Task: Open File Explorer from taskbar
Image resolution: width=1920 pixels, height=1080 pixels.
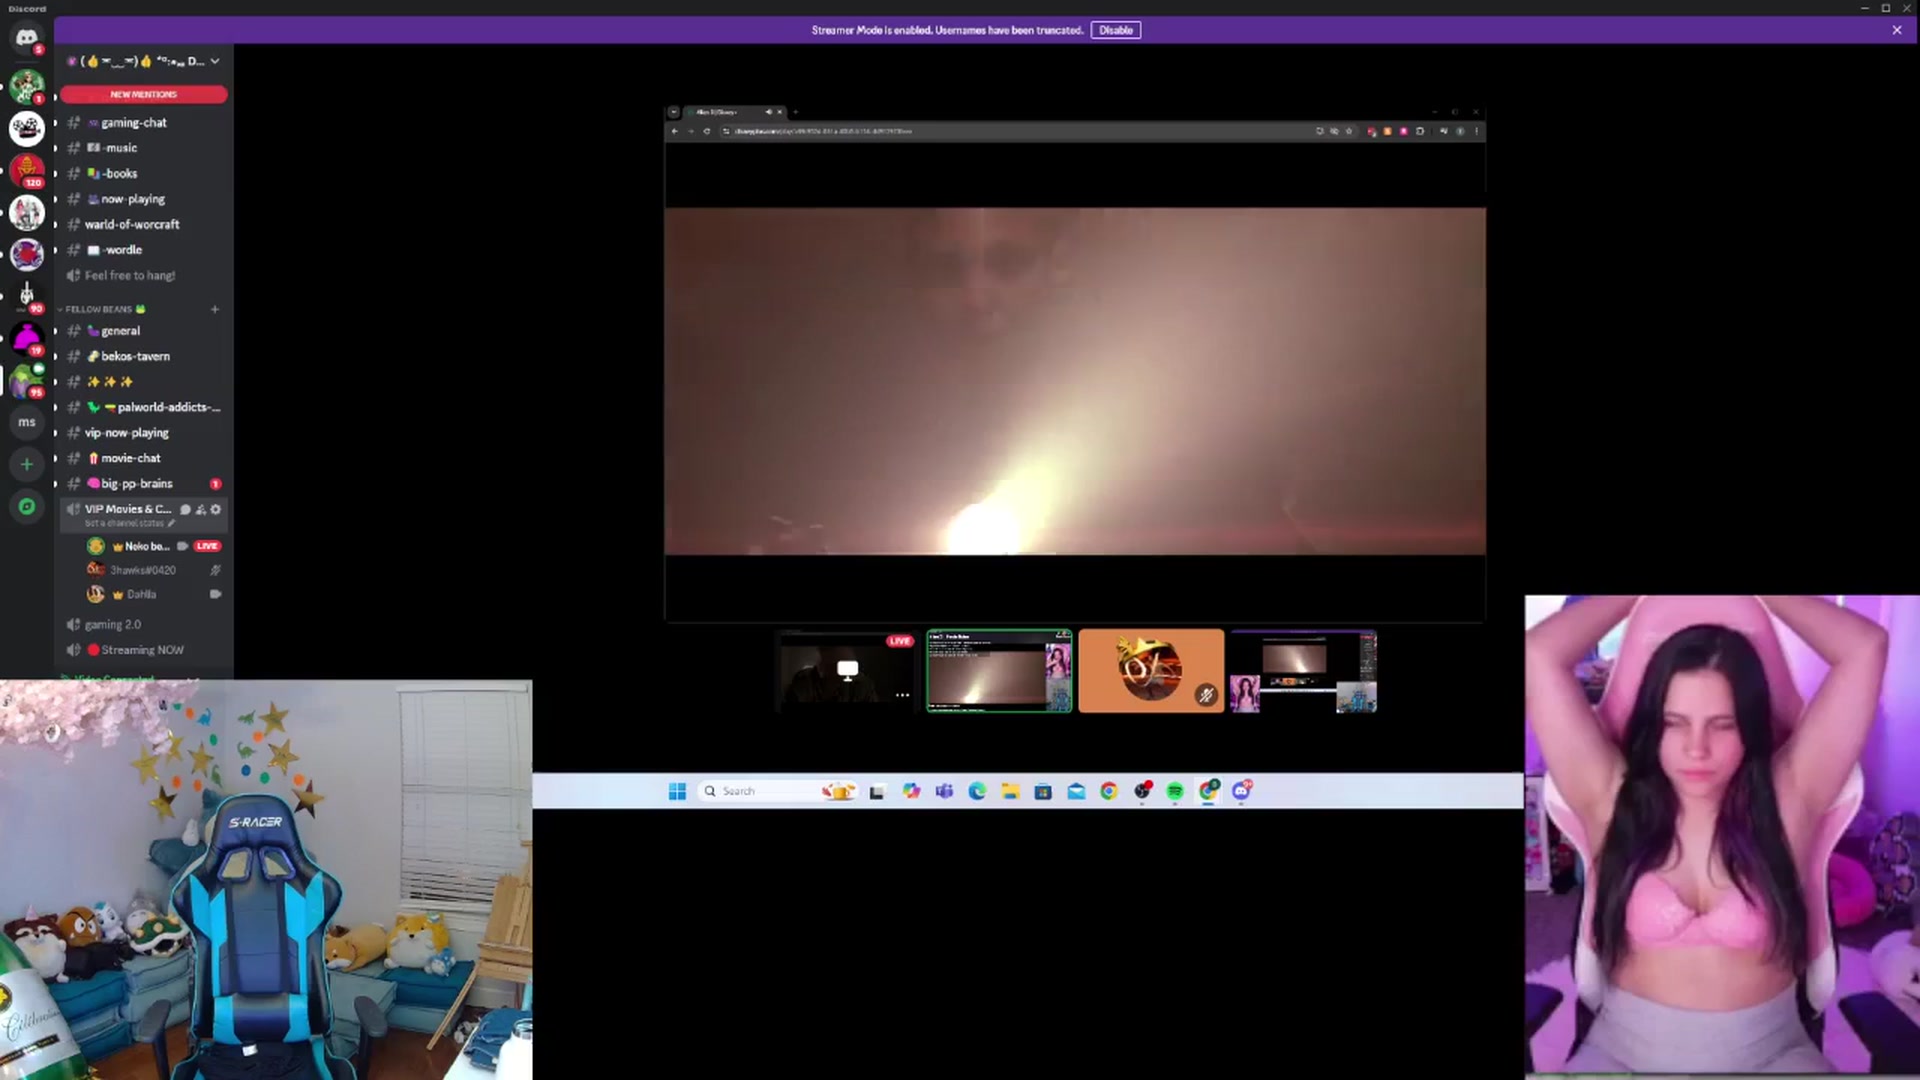Action: coord(1010,791)
